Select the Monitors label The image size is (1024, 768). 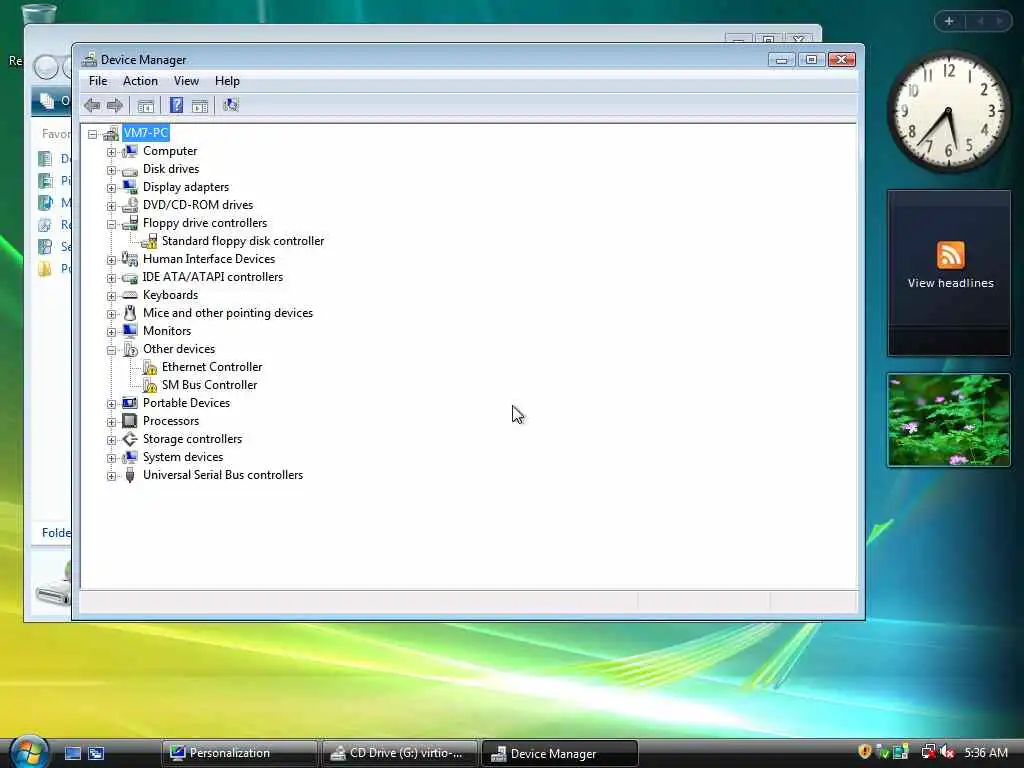[x=167, y=331]
